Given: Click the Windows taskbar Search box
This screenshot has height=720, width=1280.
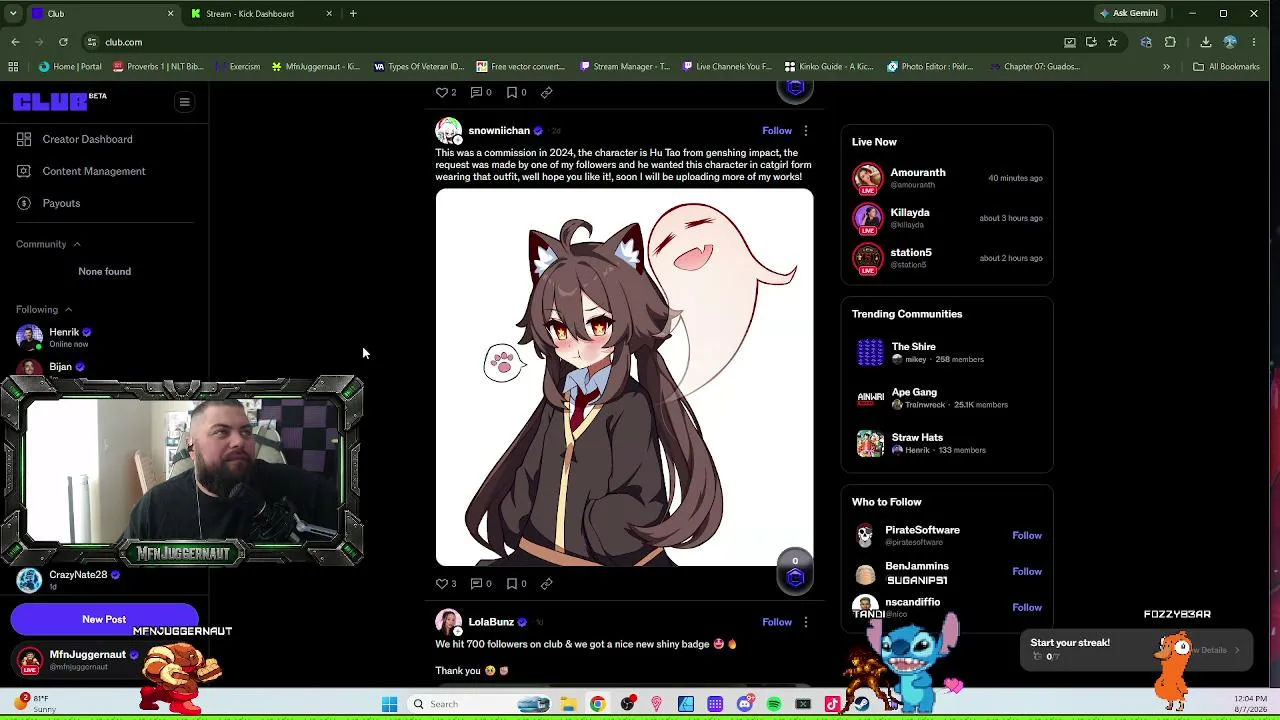Looking at the screenshot, I should tap(478, 704).
